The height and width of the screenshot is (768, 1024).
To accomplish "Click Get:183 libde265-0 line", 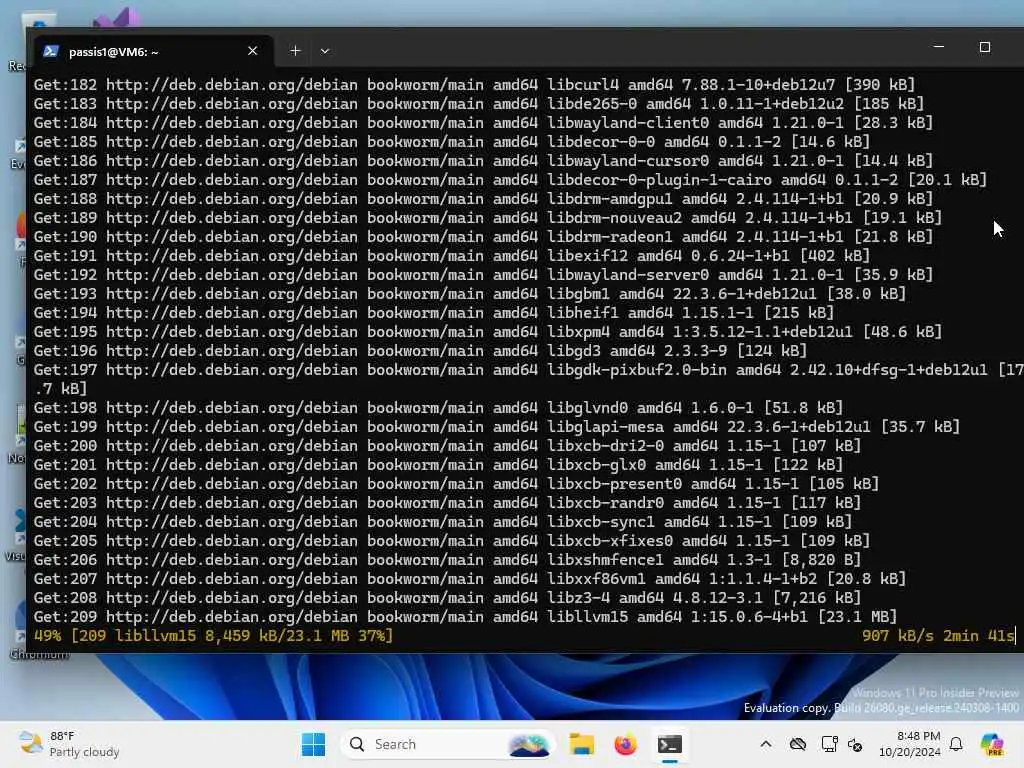I will point(479,104).
